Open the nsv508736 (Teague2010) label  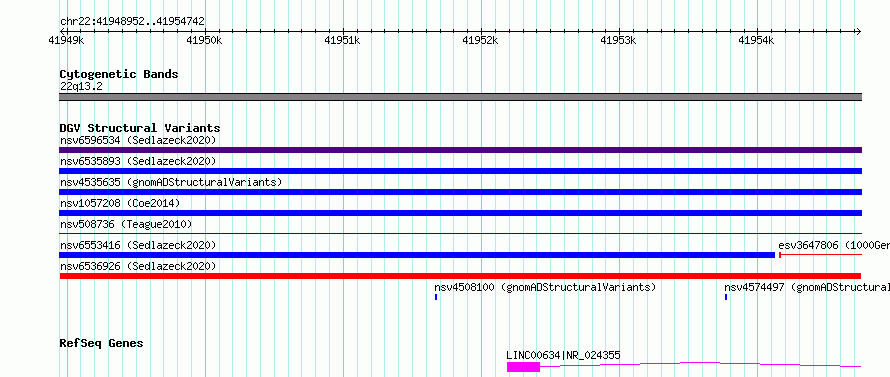click(x=126, y=224)
